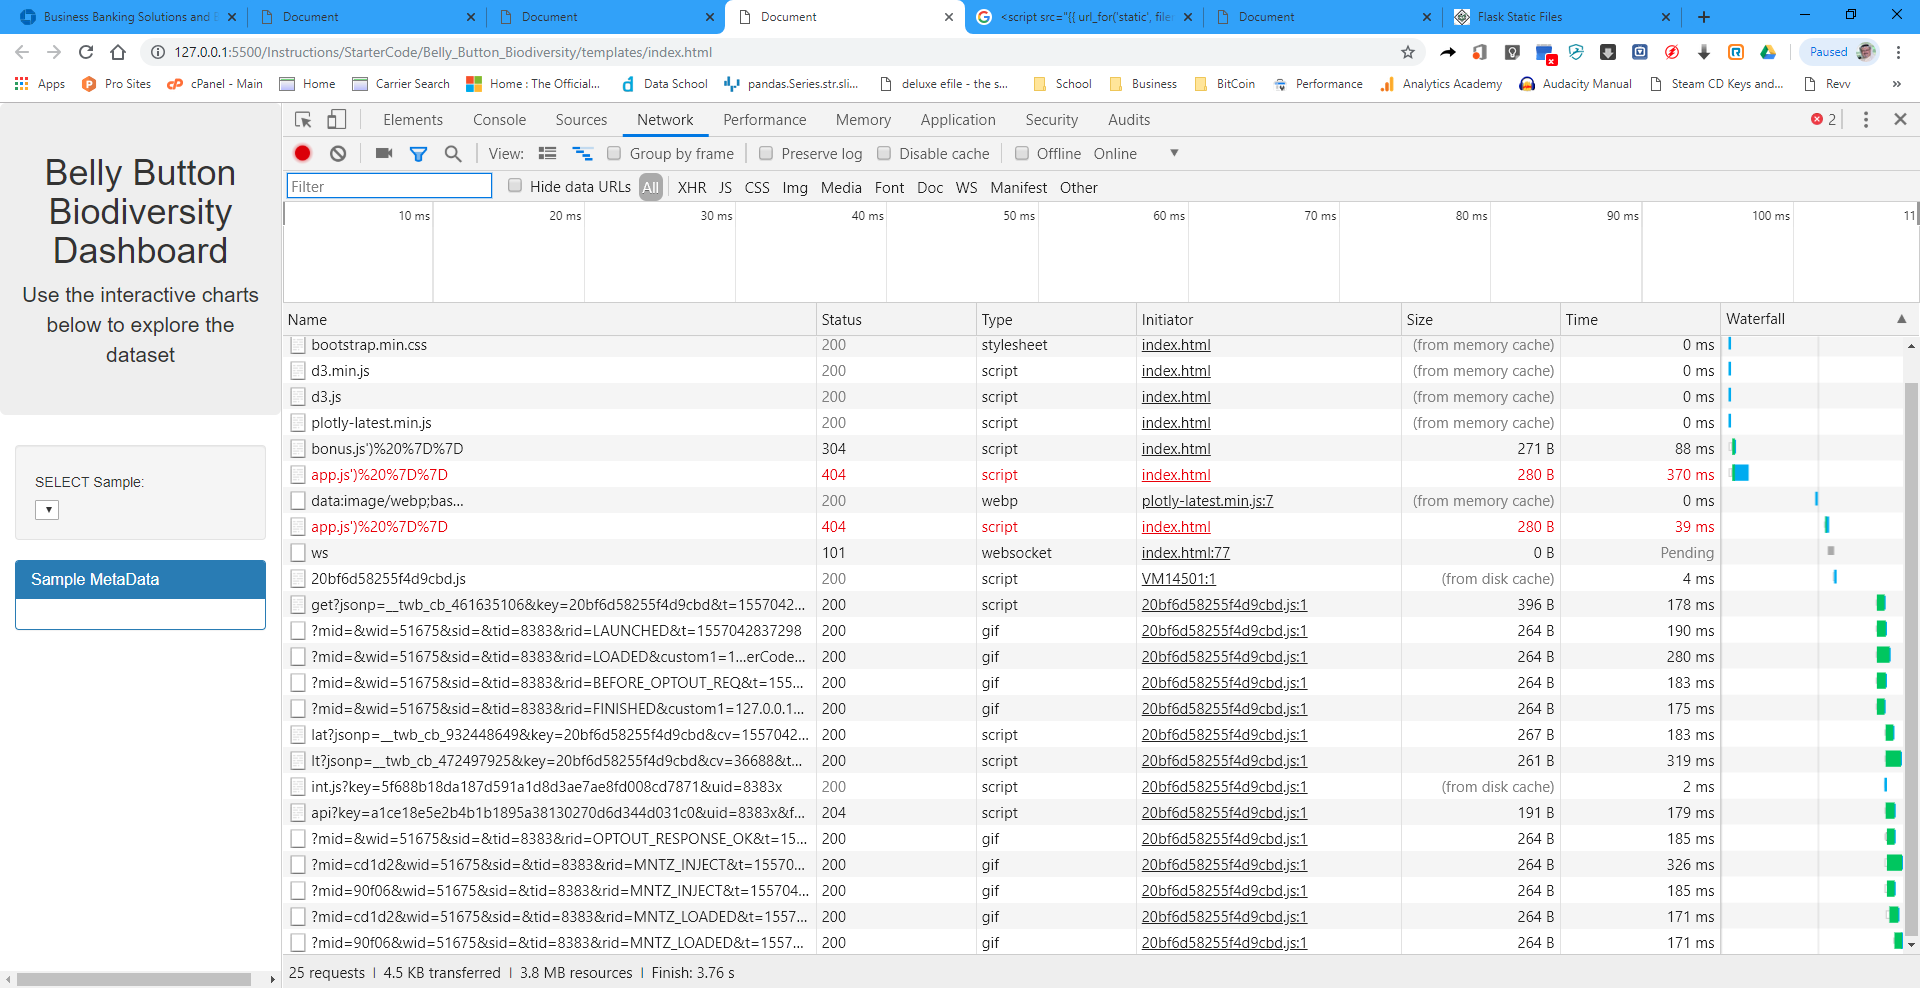The width and height of the screenshot is (1920, 988).
Task: Open the Online throttling dropdown
Action: coord(1136,153)
